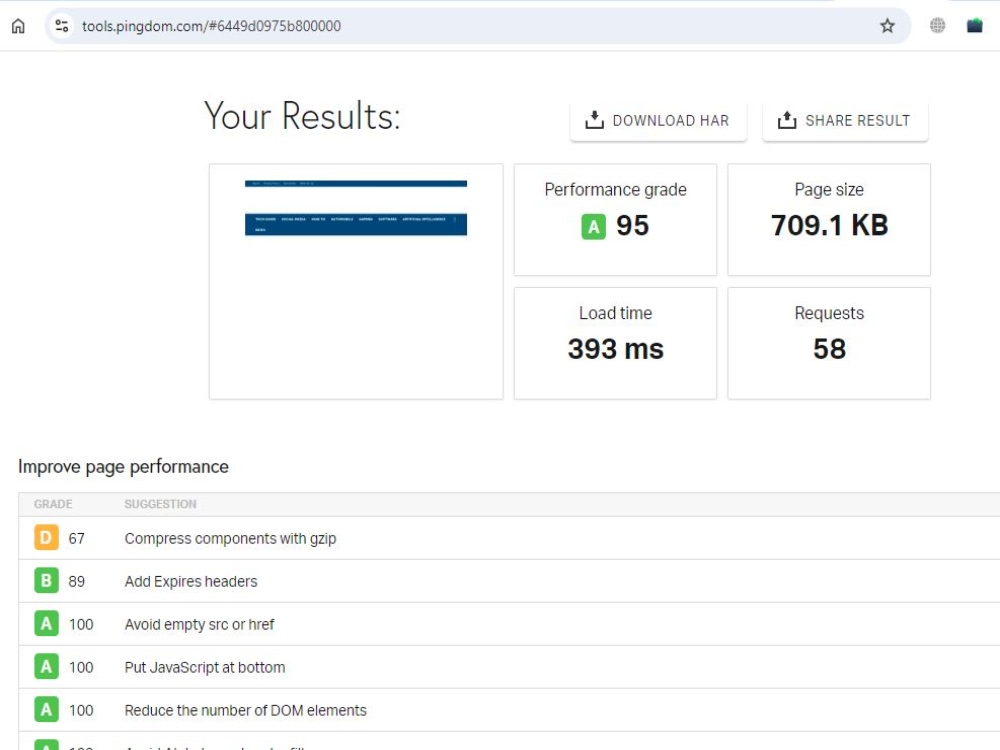
Task: Open the dark teal extension icon
Action: pyautogui.click(x=974, y=26)
